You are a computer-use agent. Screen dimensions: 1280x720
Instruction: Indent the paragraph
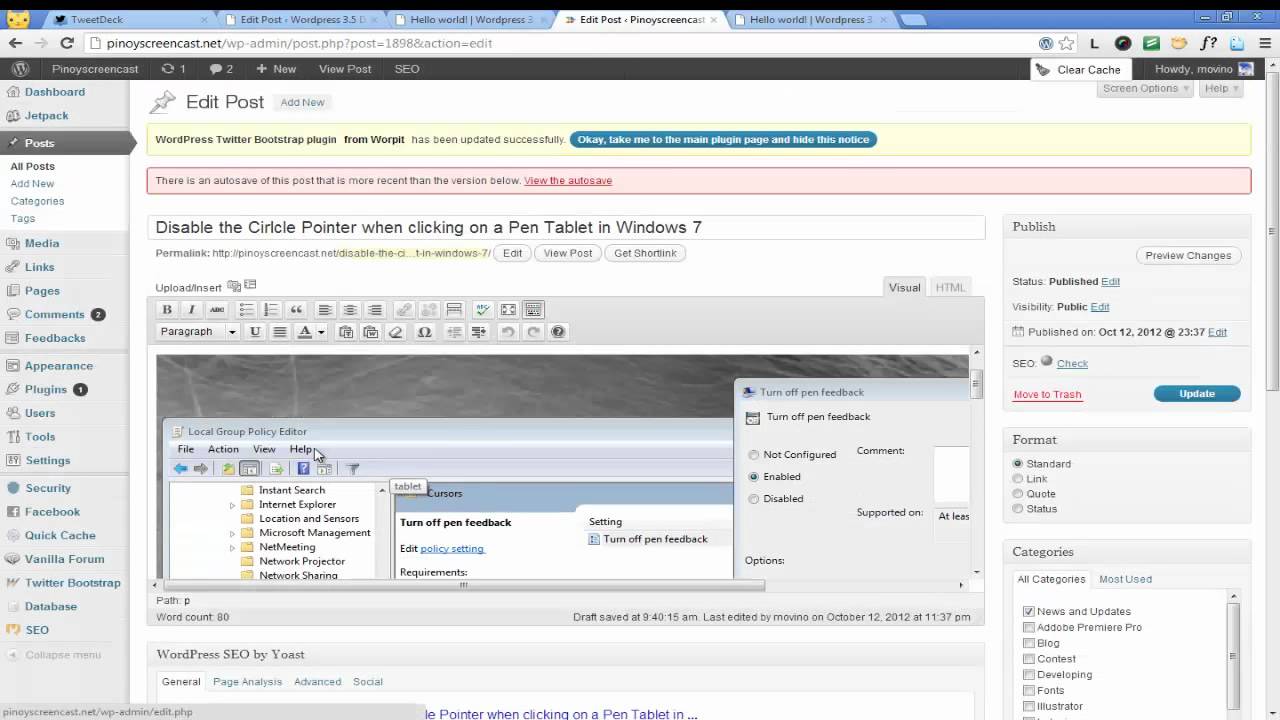479,332
